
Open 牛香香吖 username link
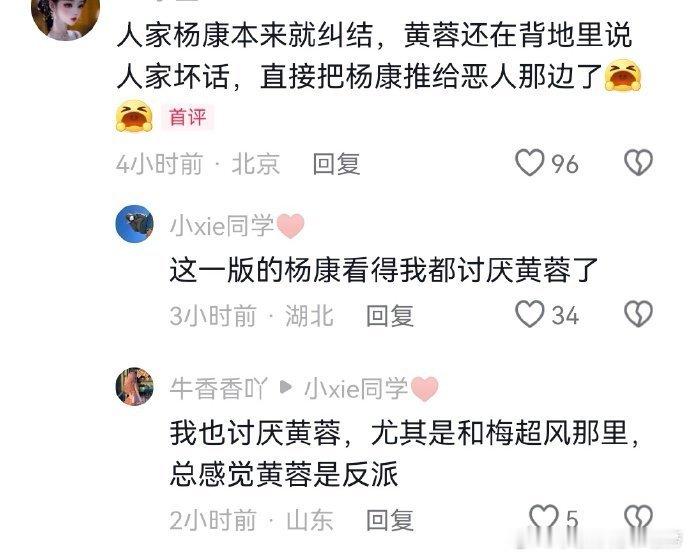[218, 389]
